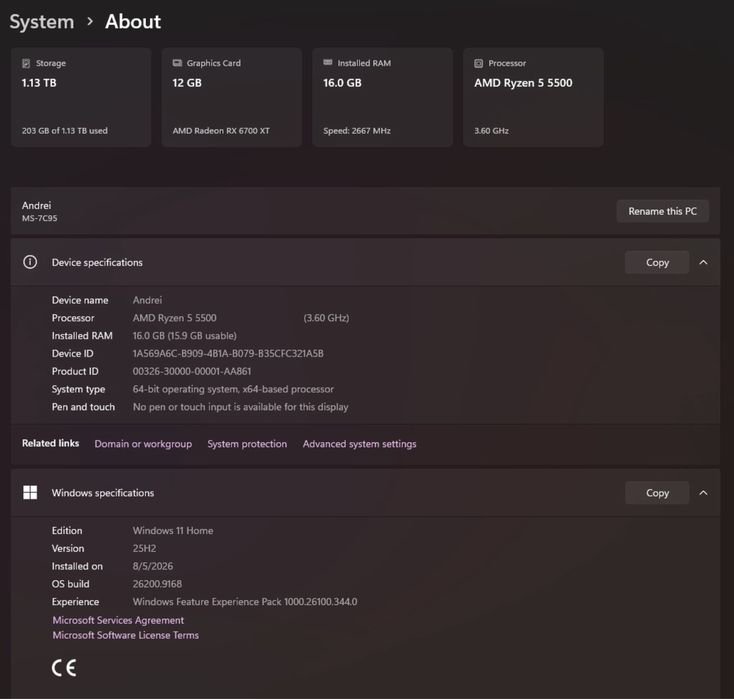734x699 pixels.
Task: Open Domain or workgroup link
Action: (x=143, y=444)
